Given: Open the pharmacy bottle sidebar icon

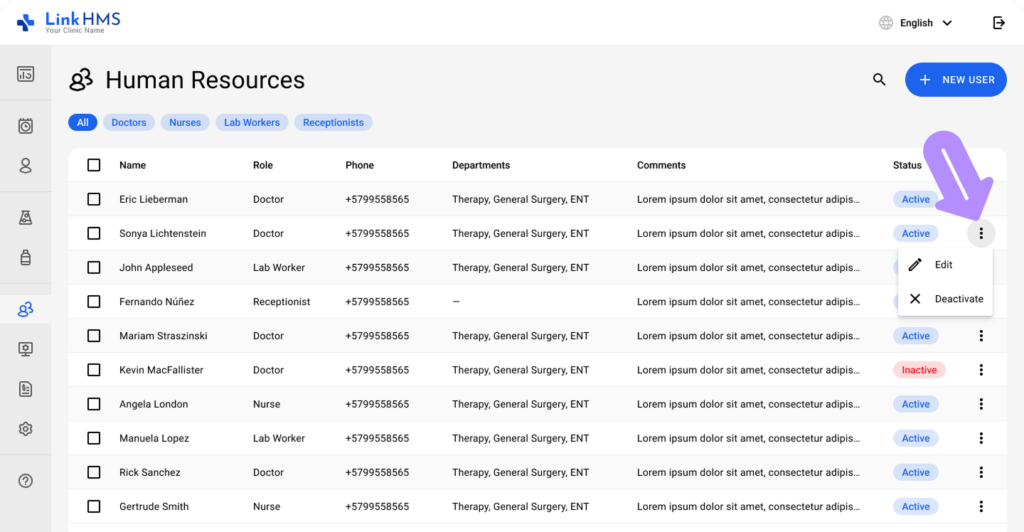Looking at the screenshot, I should pos(25,257).
